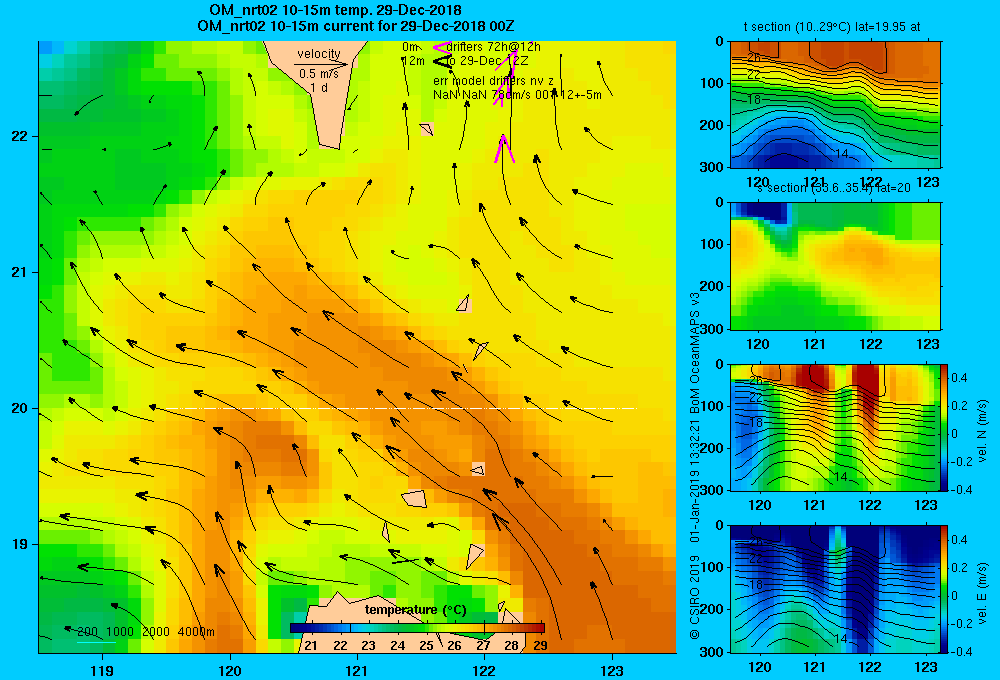Click the vel. N colorbar's 0.4 value
This screenshot has width=1000, height=680.
click(x=959, y=378)
